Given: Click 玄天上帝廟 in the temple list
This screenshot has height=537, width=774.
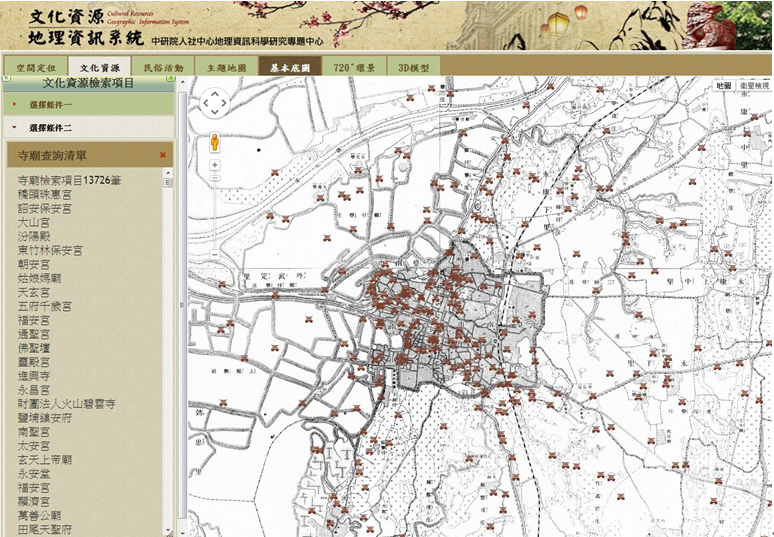Looking at the screenshot, I should [x=45, y=459].
